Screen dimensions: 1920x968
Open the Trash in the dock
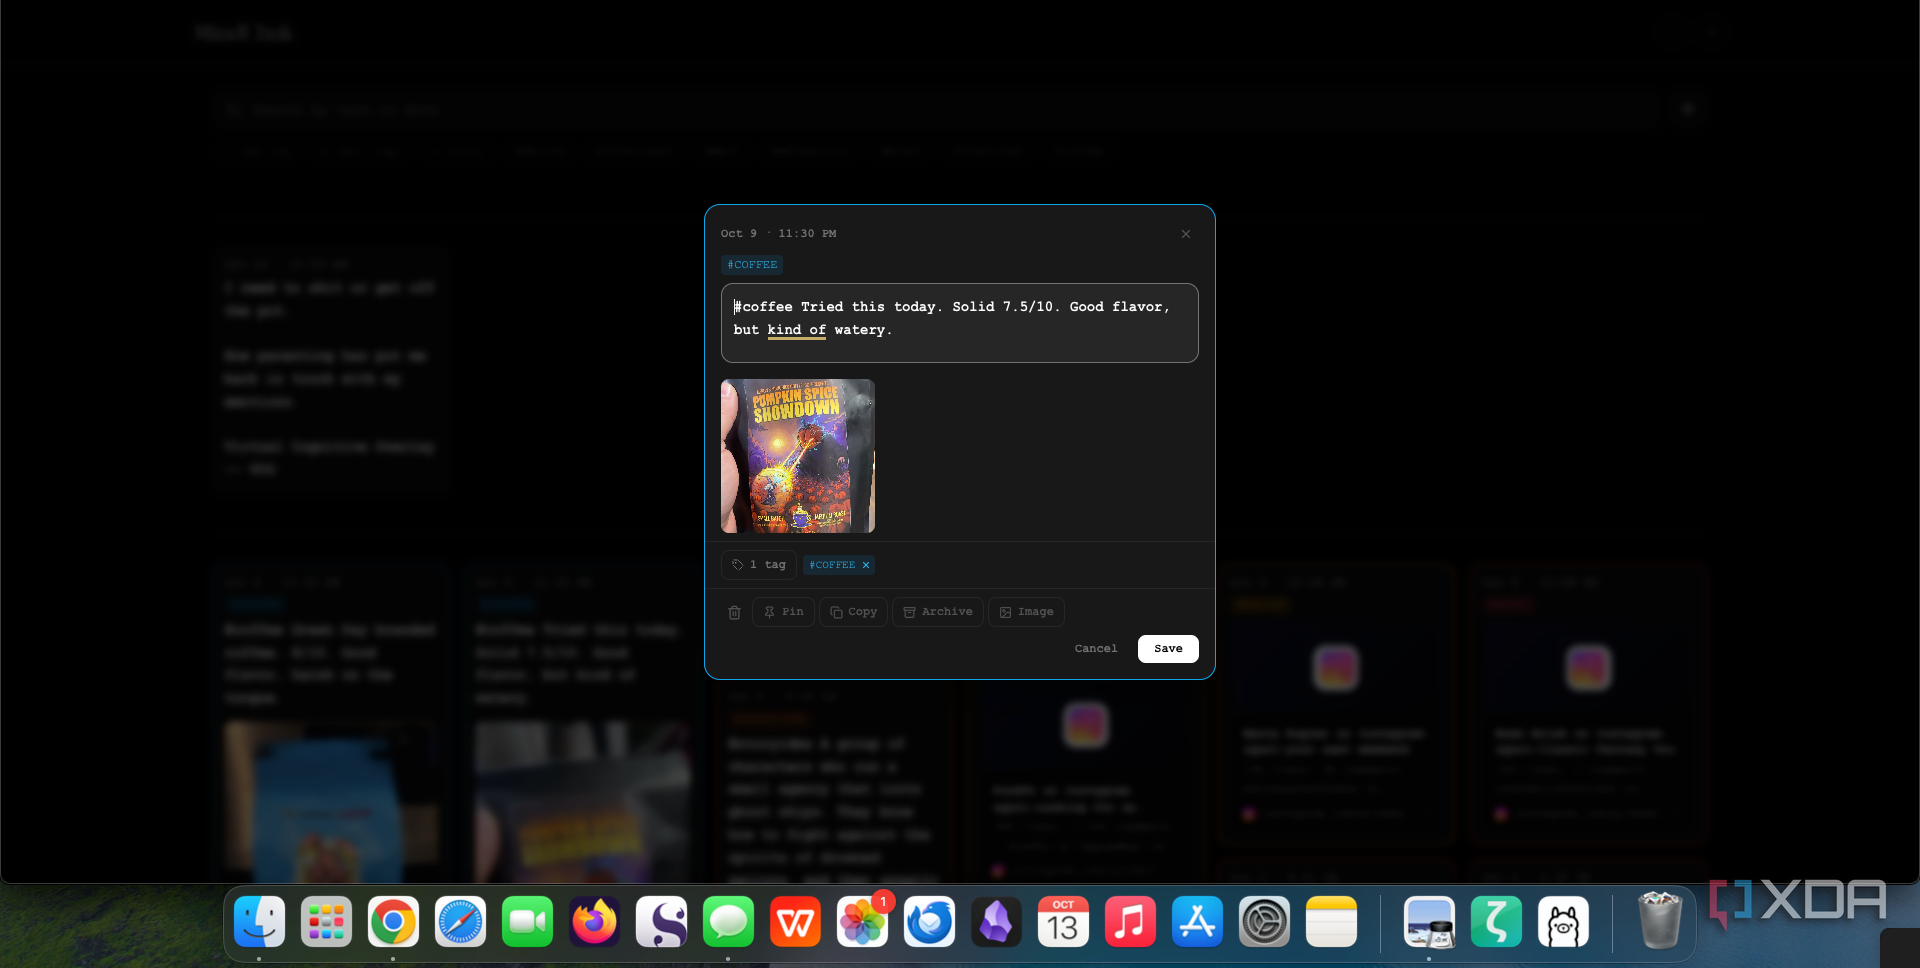pos(1660,921)
